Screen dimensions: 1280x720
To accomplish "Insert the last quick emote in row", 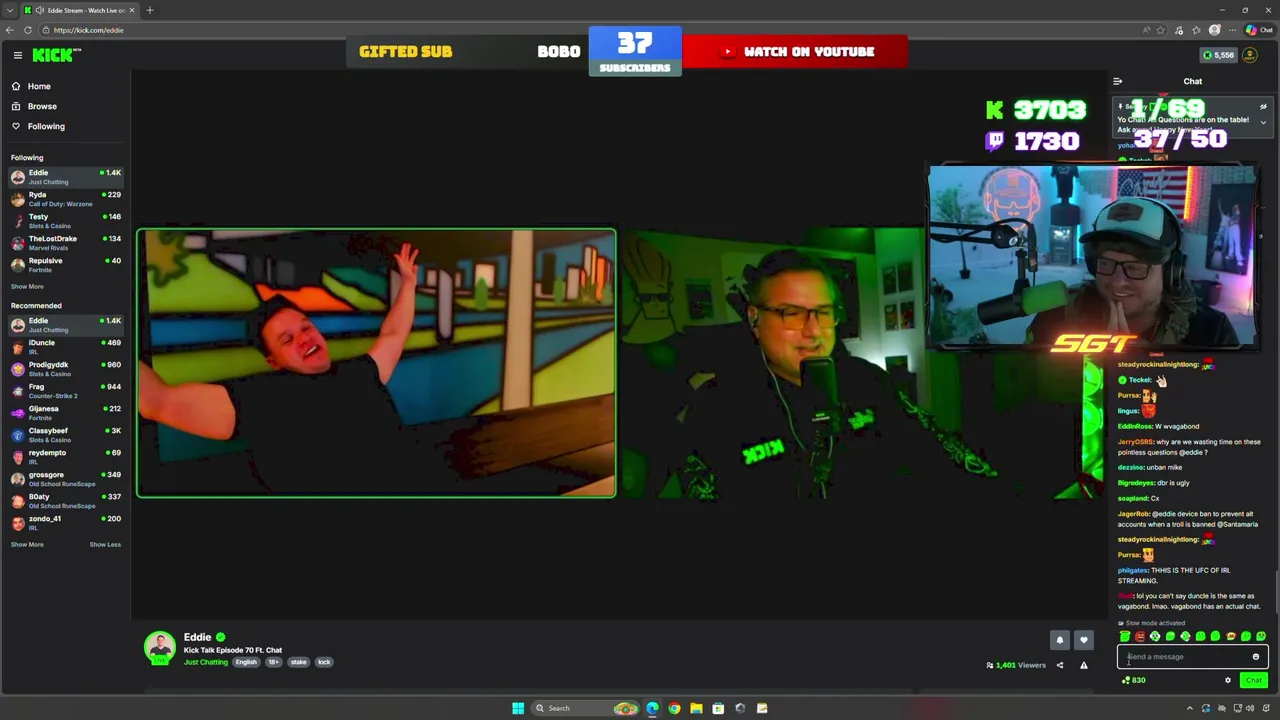I will coord(1261,636).
